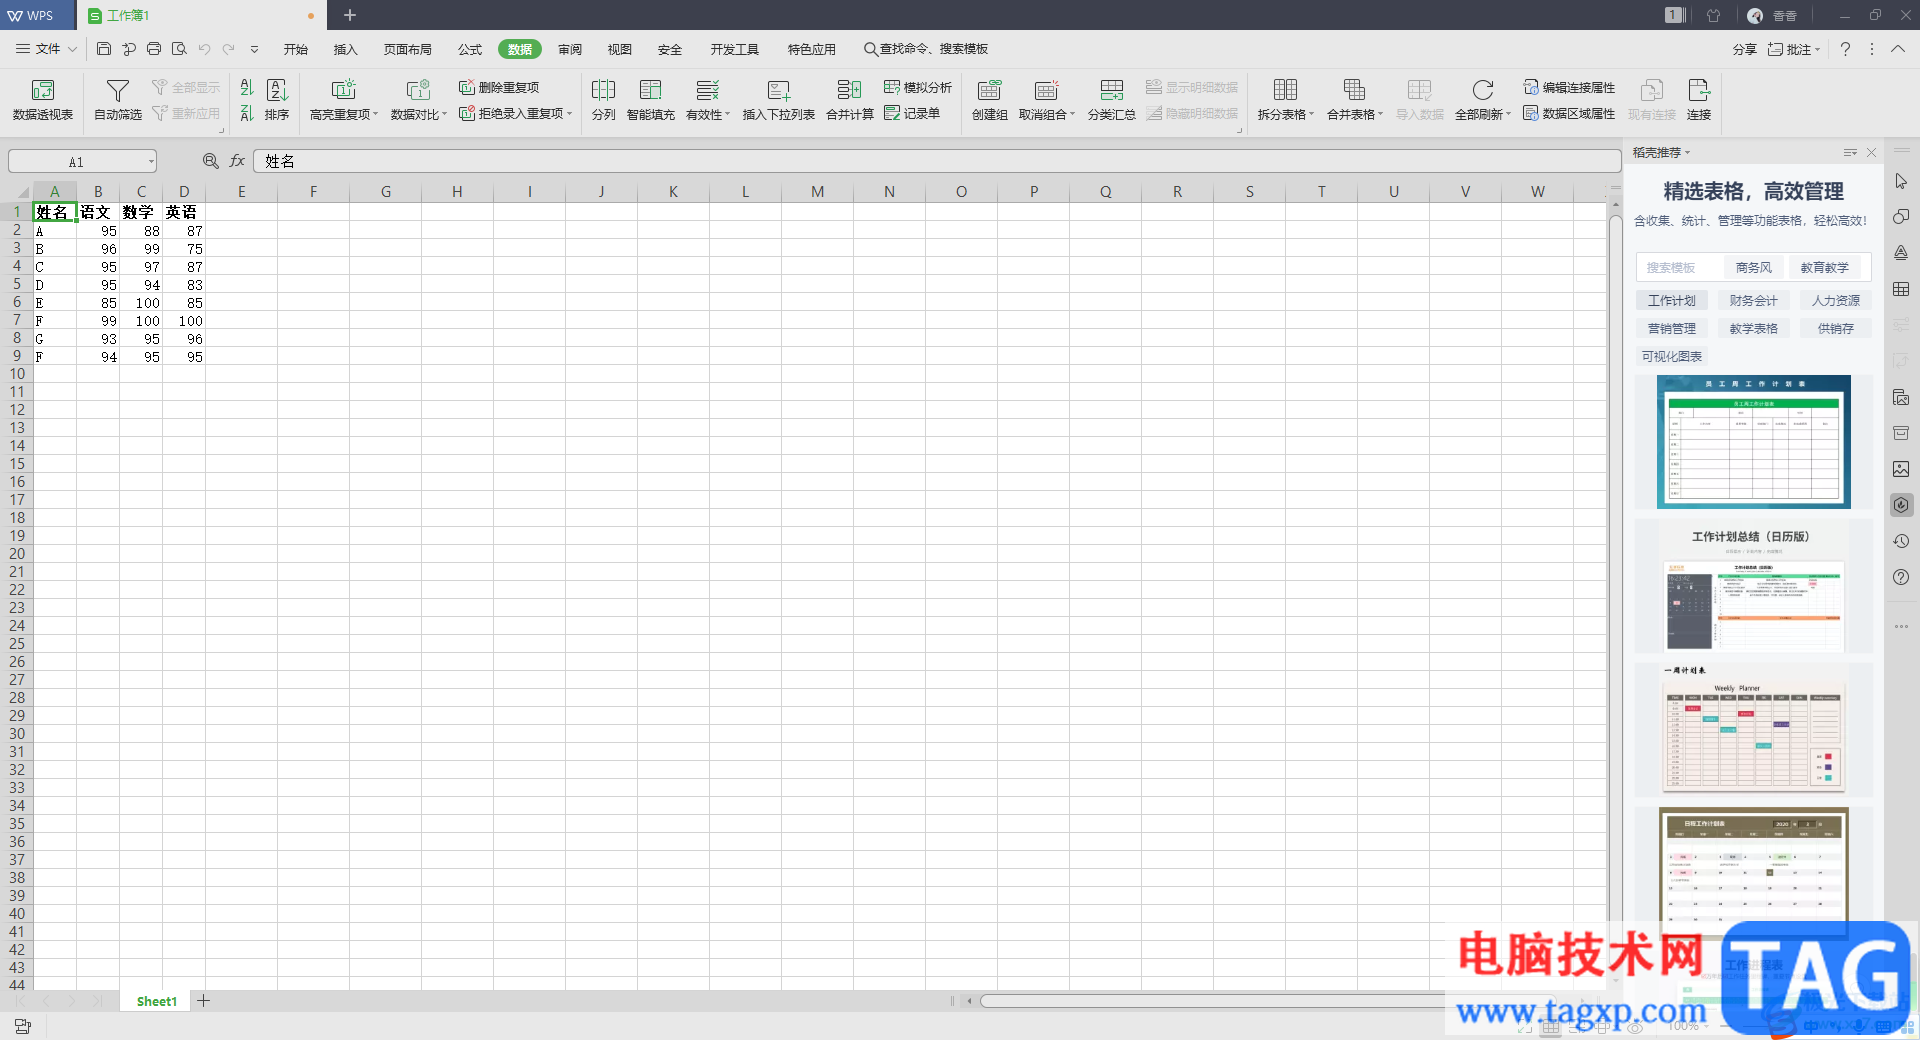Screen dimensions: 1920x1040
Task: Click the 连接 connections icon
Action: click(x=1699, y=100)
